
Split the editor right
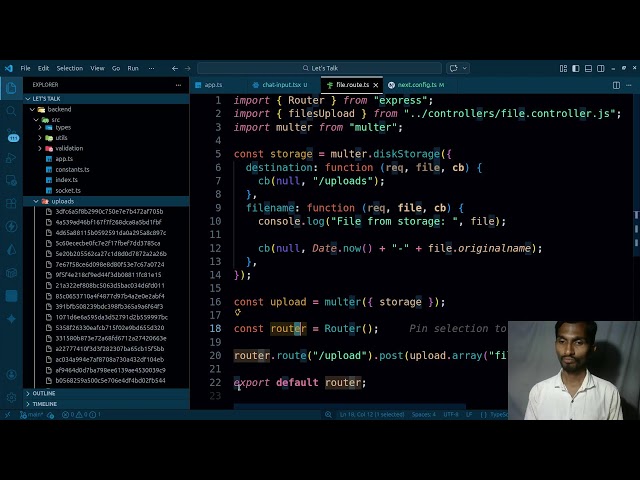[x=616, y=85]
